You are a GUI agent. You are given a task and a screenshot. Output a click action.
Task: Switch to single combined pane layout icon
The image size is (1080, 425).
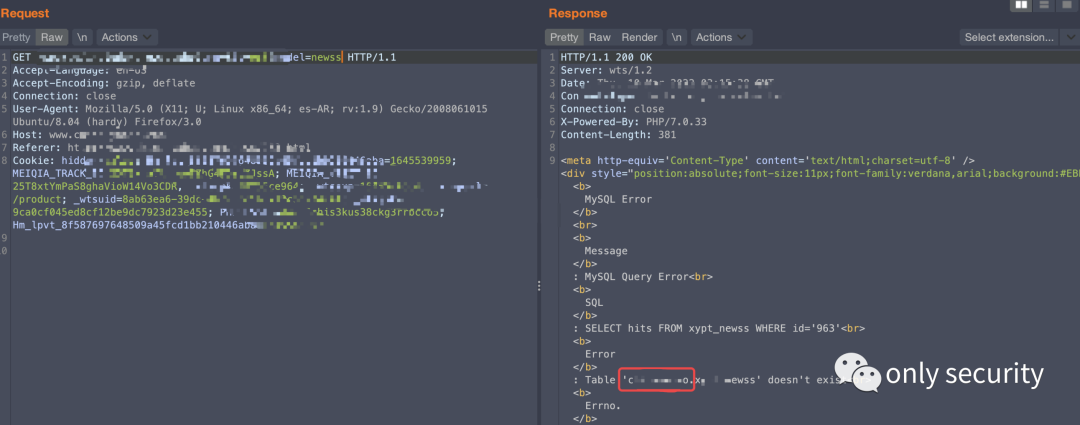pyautogui.click(x=1067, y=6)
